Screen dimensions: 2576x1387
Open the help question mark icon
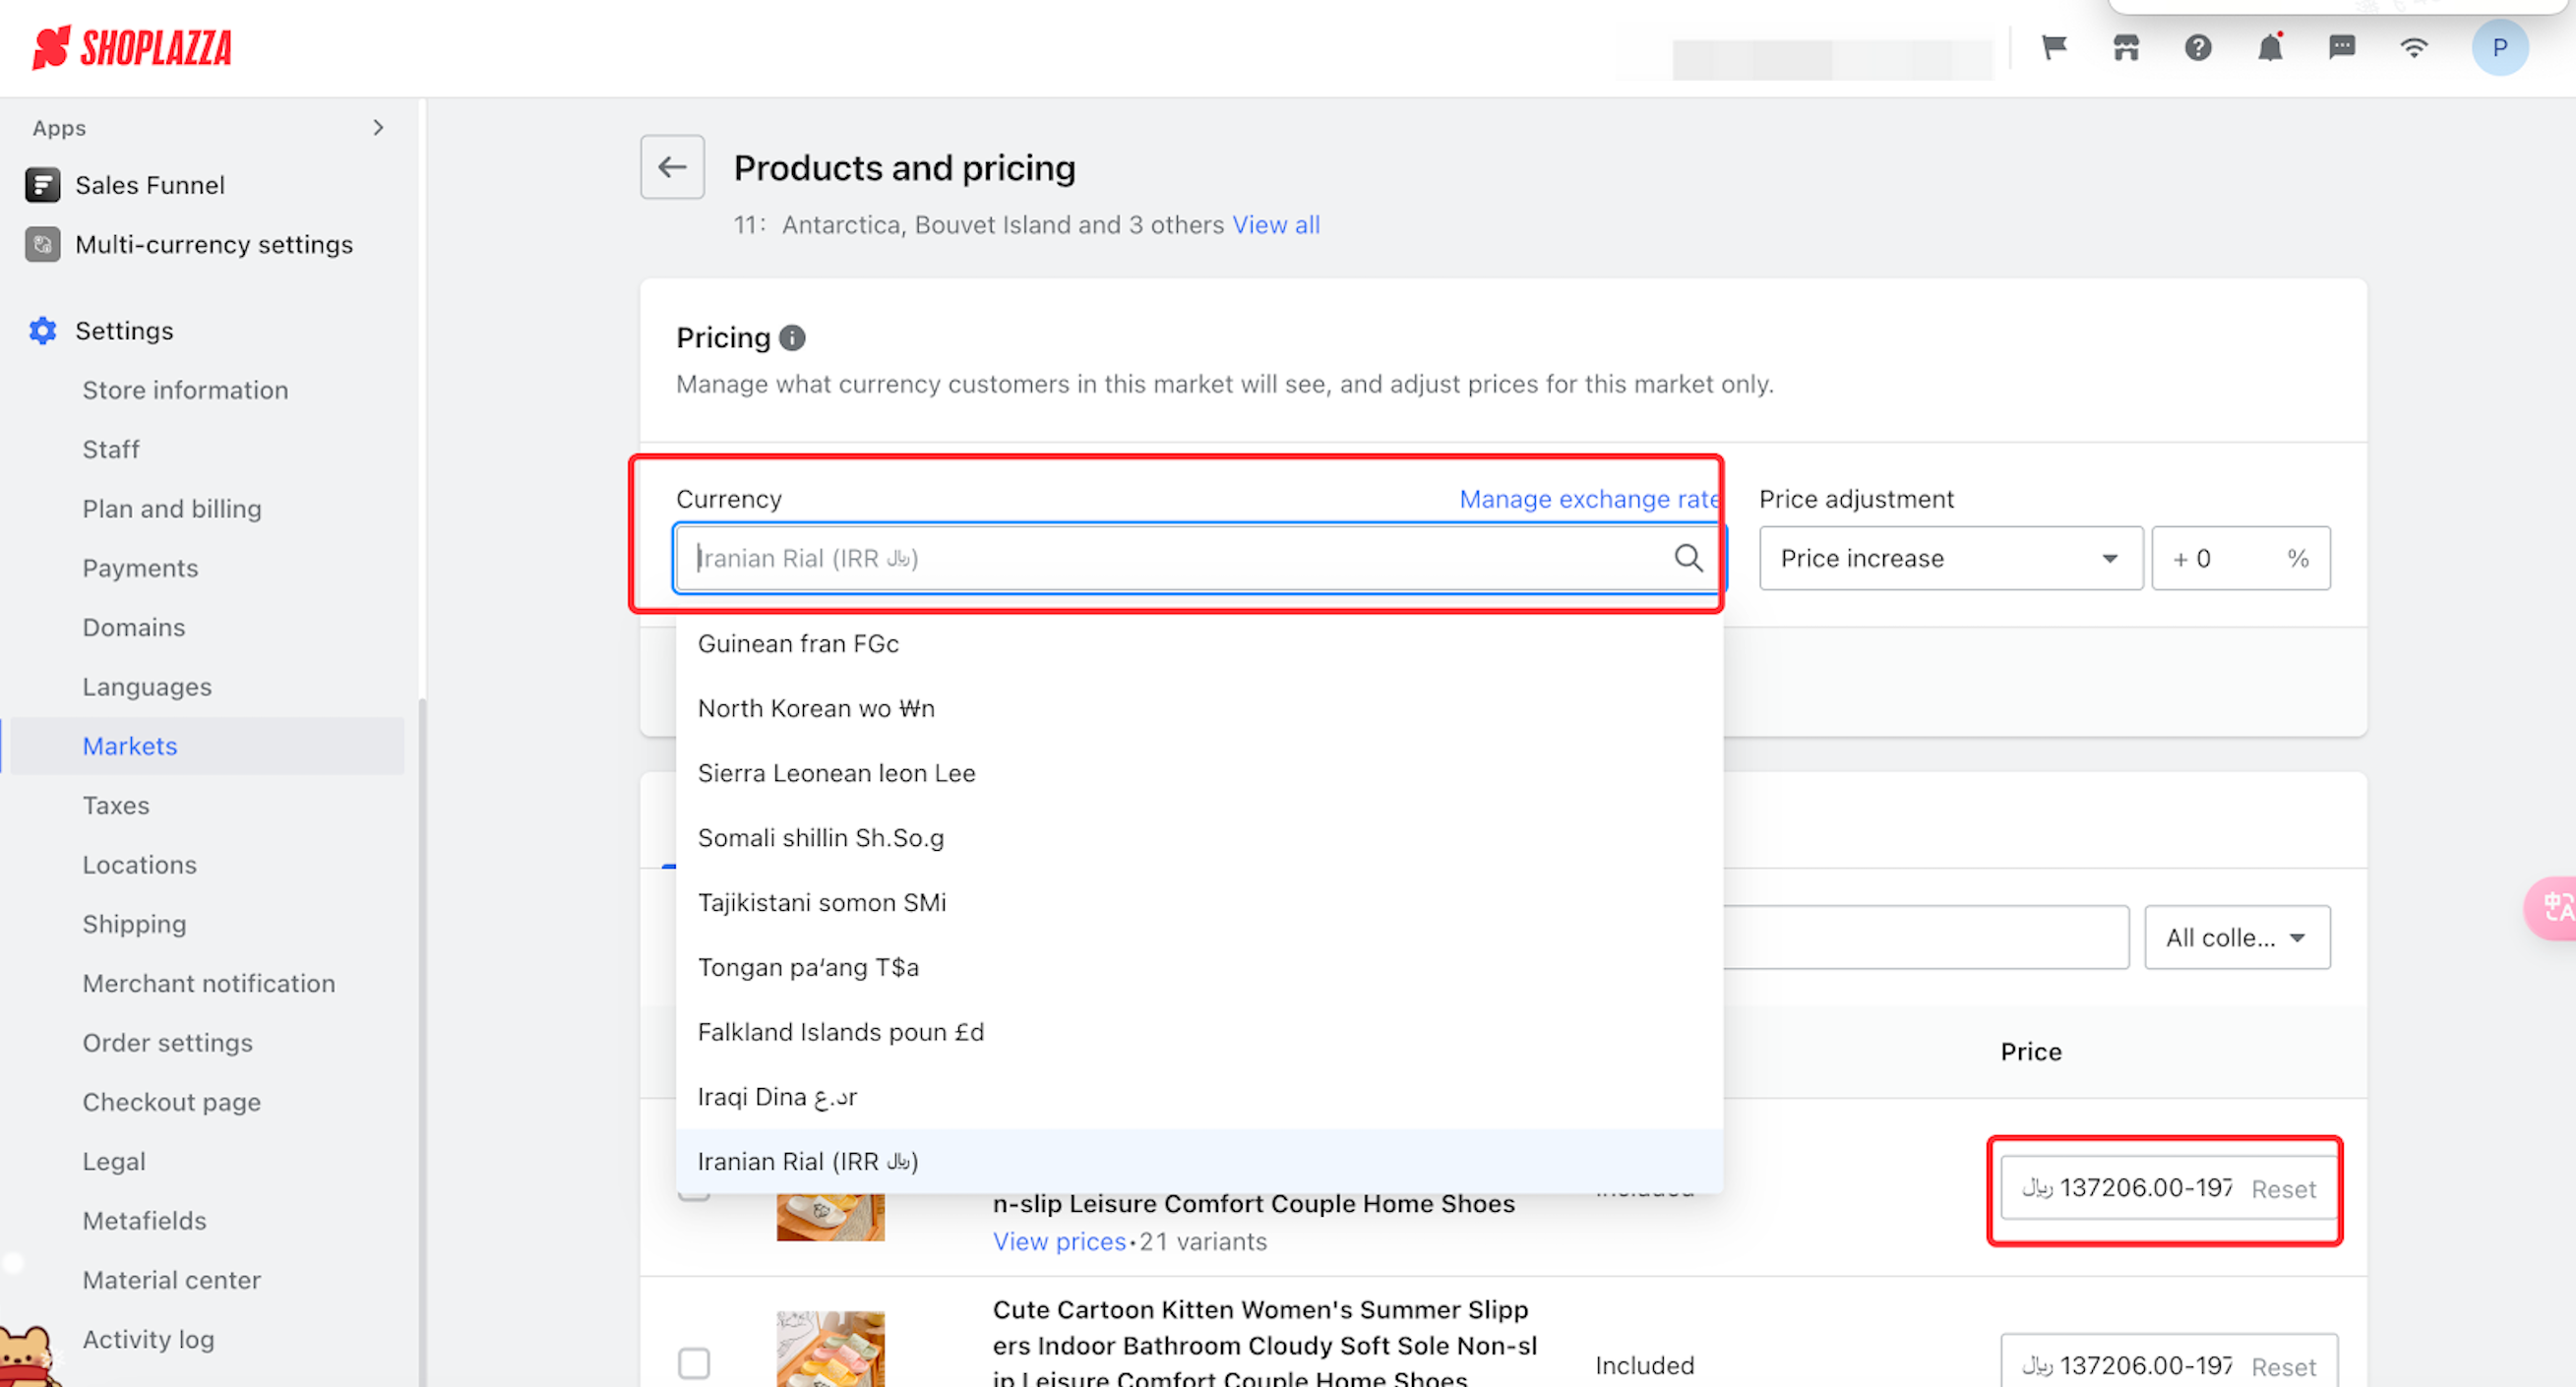2198,47
